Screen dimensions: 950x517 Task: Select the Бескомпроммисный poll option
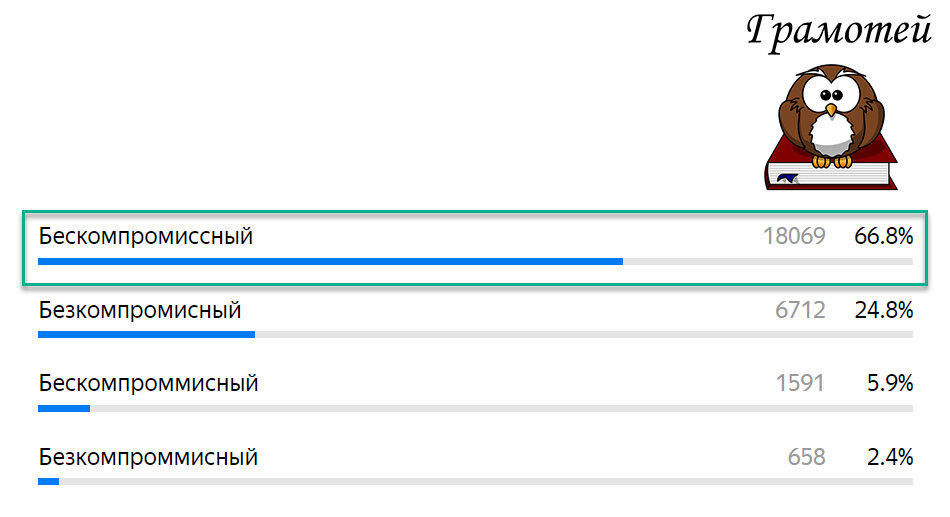[x=148, y=383]
